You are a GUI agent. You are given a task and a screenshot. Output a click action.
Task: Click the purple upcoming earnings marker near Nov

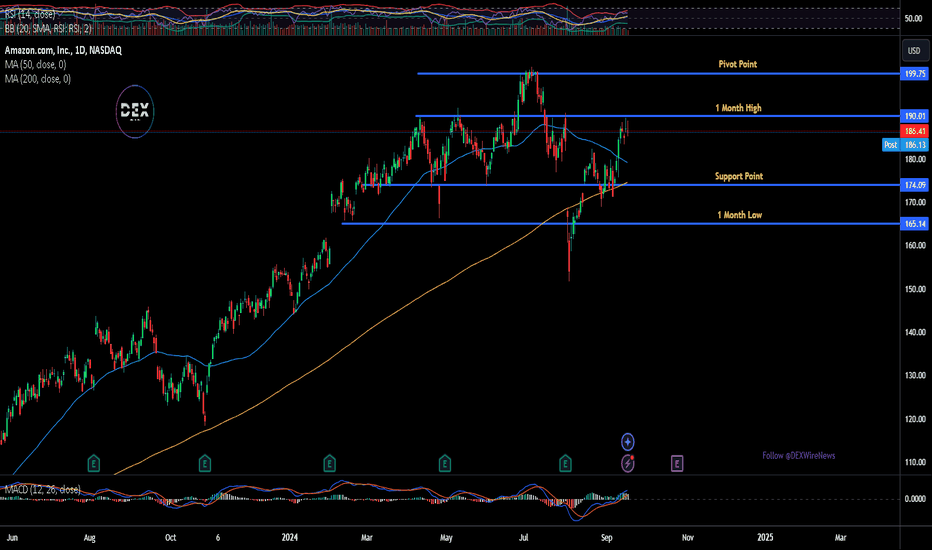point(677,463)
